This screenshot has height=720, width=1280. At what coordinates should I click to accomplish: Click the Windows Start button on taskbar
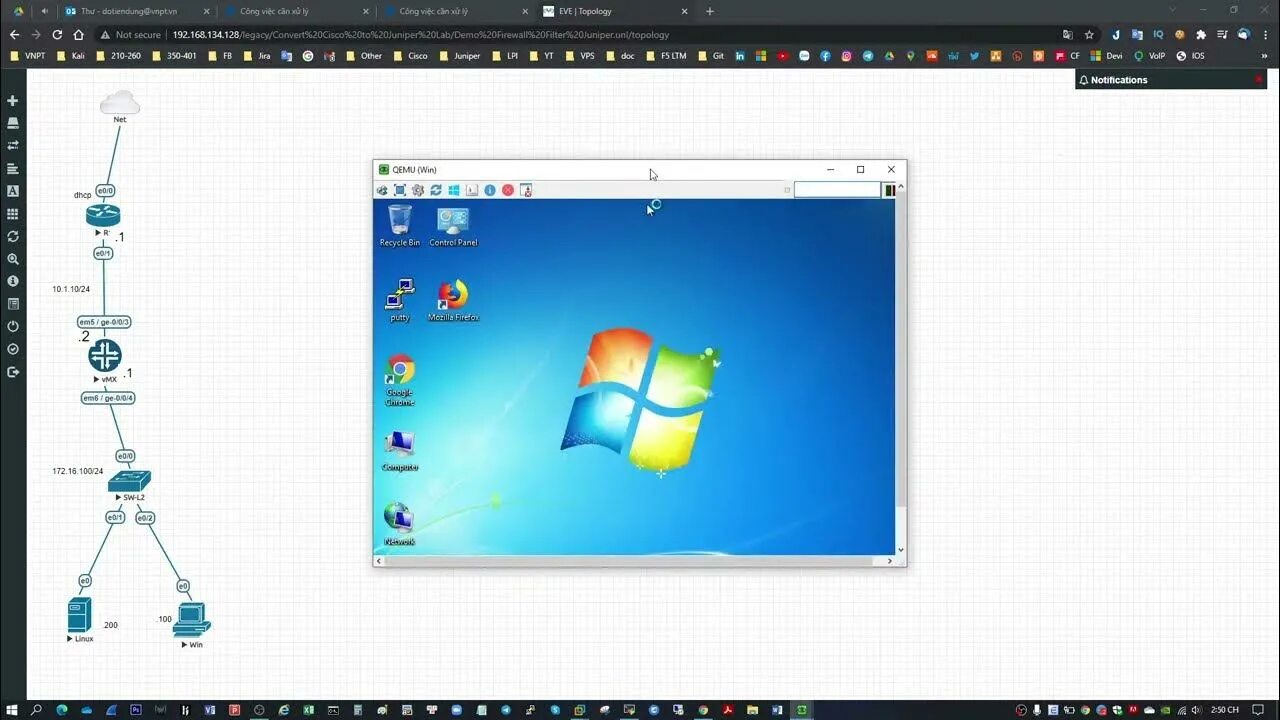(x=13, y=709)
